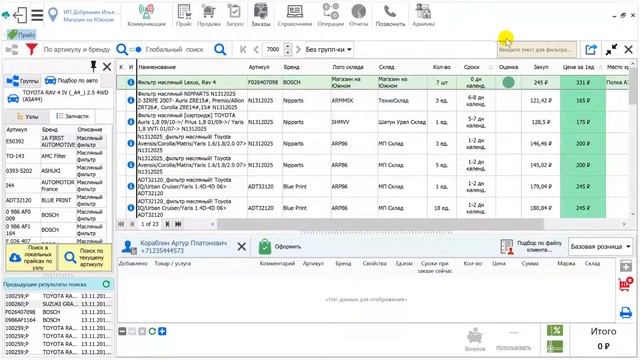This screenshot has height=360, width=640.
Task: Open the hamburger menu icon
Action: (x=37, y=15)
